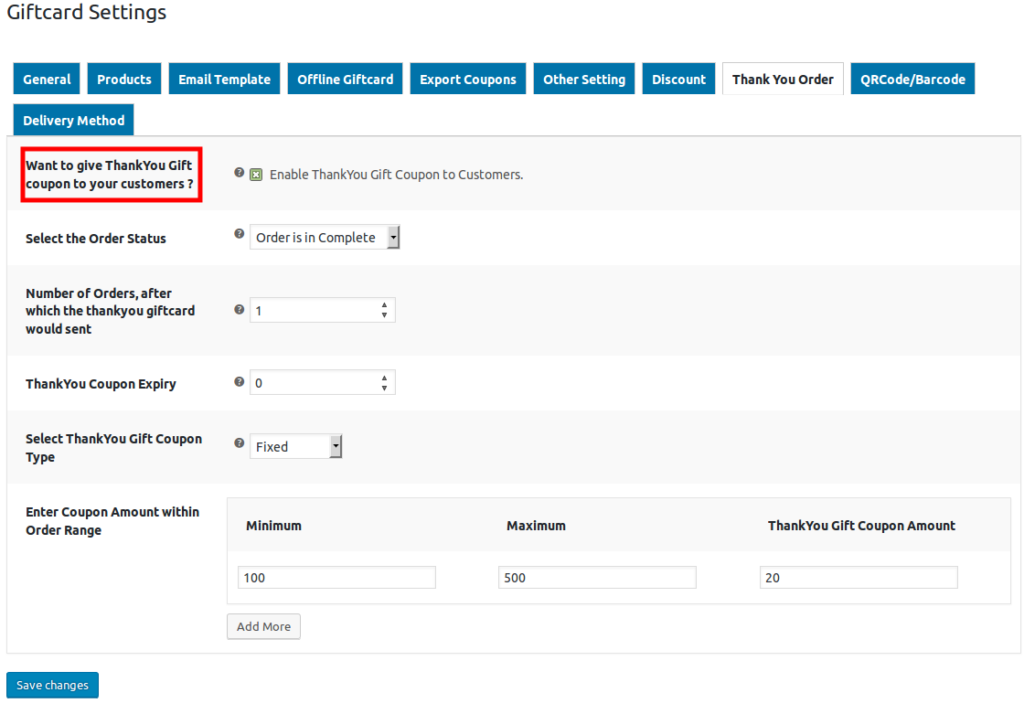The width and height of the screenshot is (1024, 714).
Task: Click the 'Select the Order Status' label
Action: [x=96, y=238]
